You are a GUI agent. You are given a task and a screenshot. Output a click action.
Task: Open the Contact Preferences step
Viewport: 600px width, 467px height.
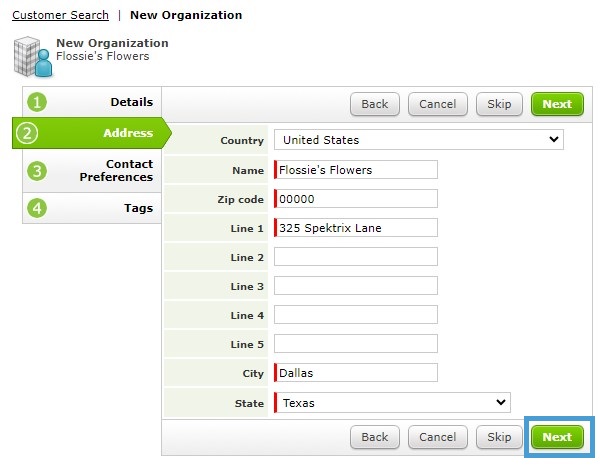[92, 171]
